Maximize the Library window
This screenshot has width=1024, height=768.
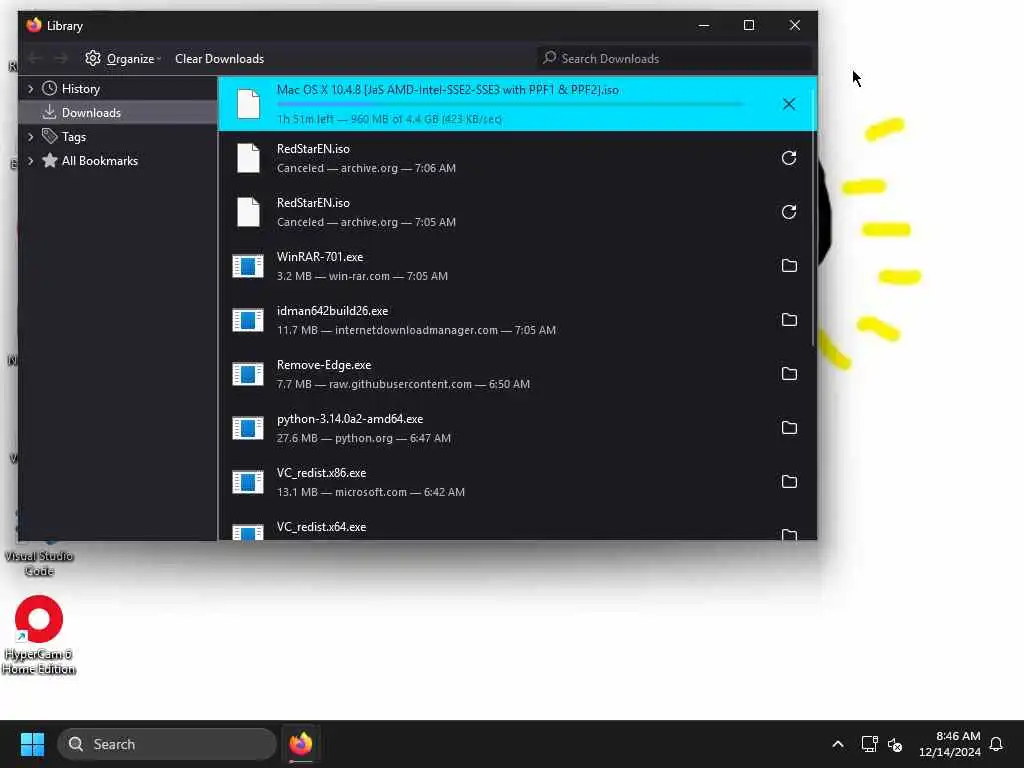(x=749, y=25)
